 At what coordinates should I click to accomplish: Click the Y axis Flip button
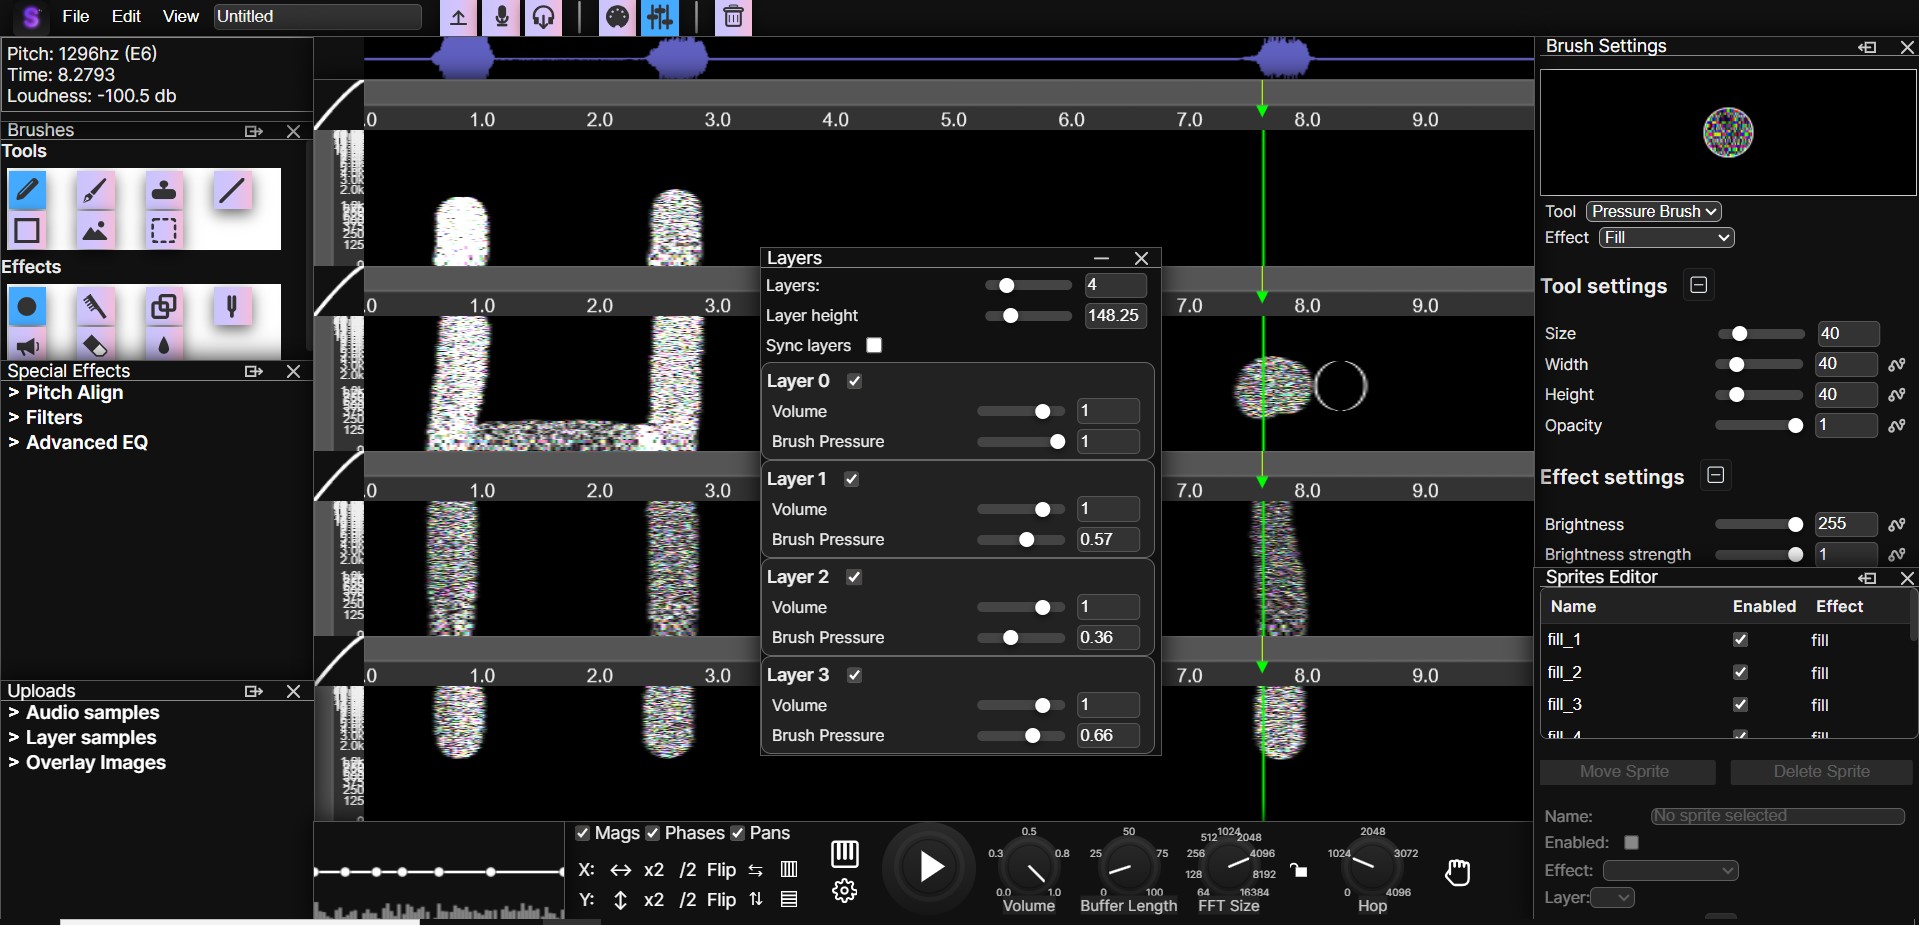click(721, 900)
